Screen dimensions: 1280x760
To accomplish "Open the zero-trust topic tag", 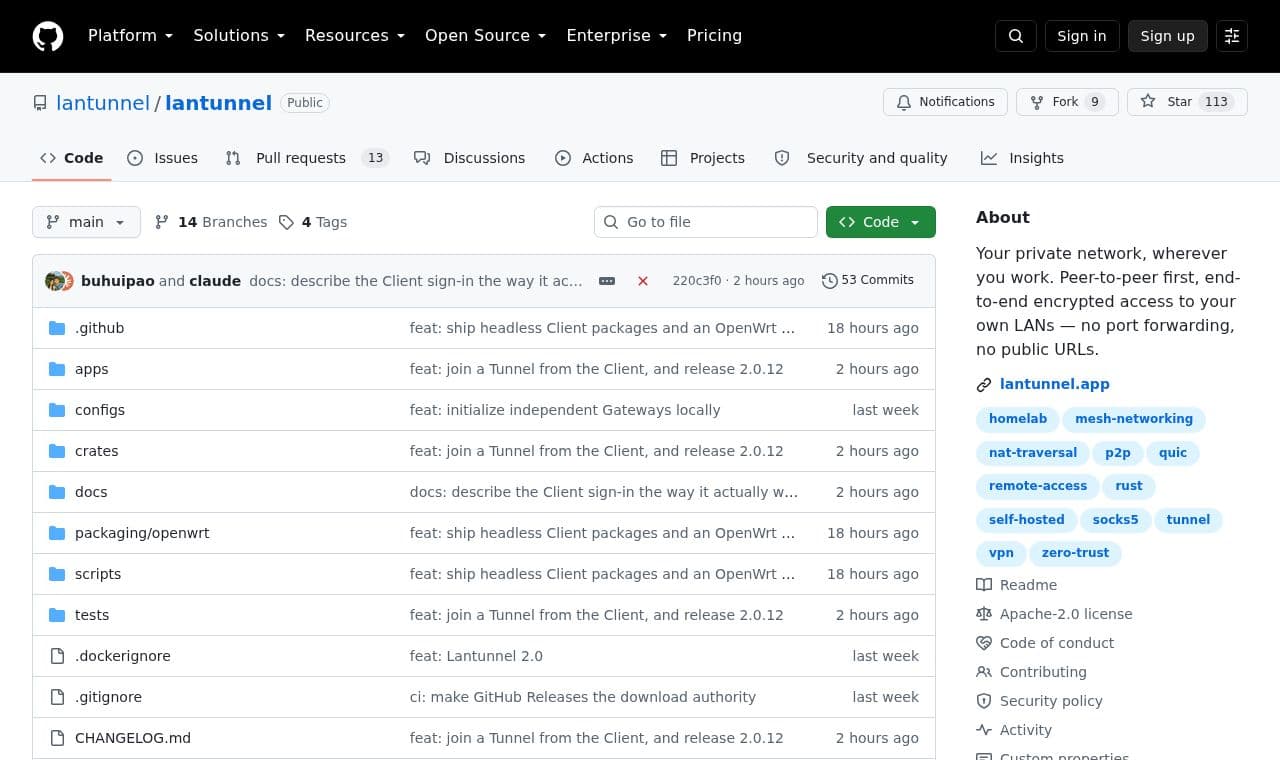I will point(1075,553).
